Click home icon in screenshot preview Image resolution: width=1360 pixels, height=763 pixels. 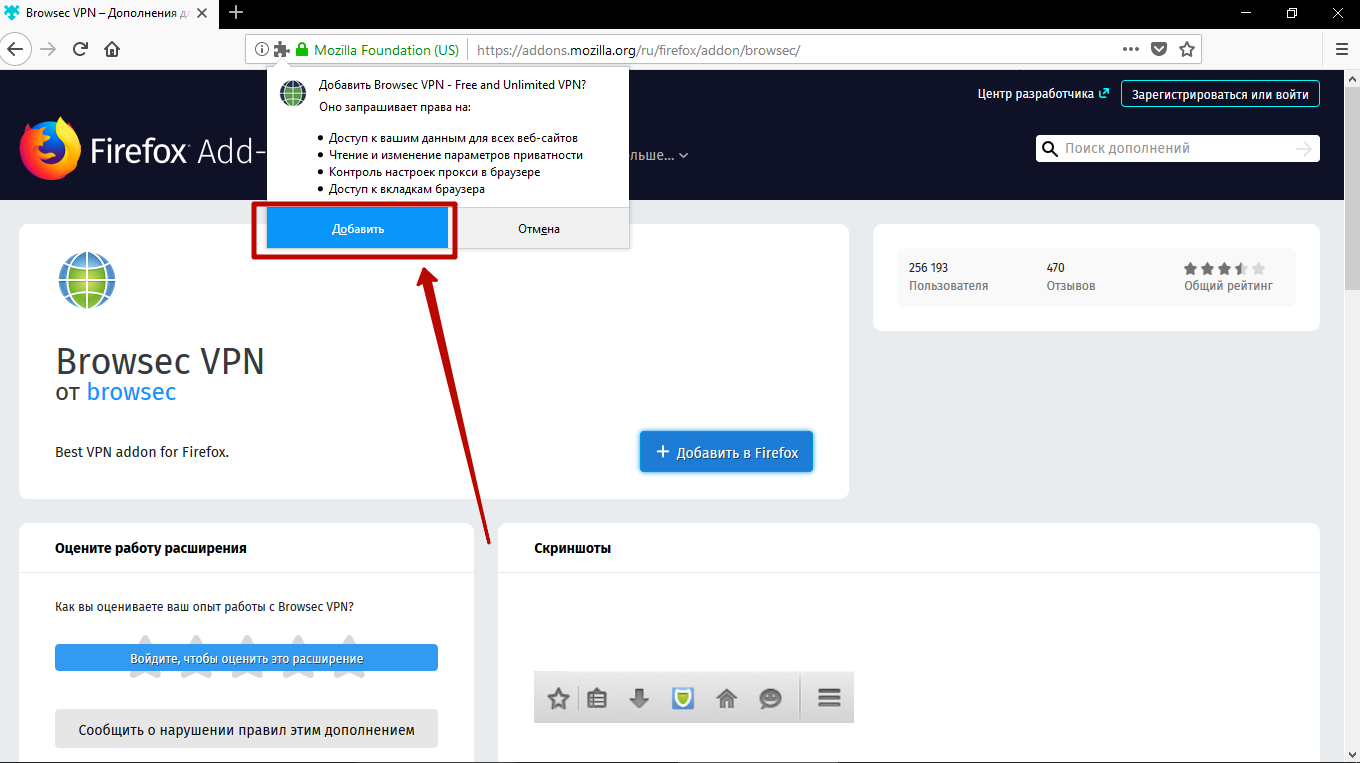(727, 698)
